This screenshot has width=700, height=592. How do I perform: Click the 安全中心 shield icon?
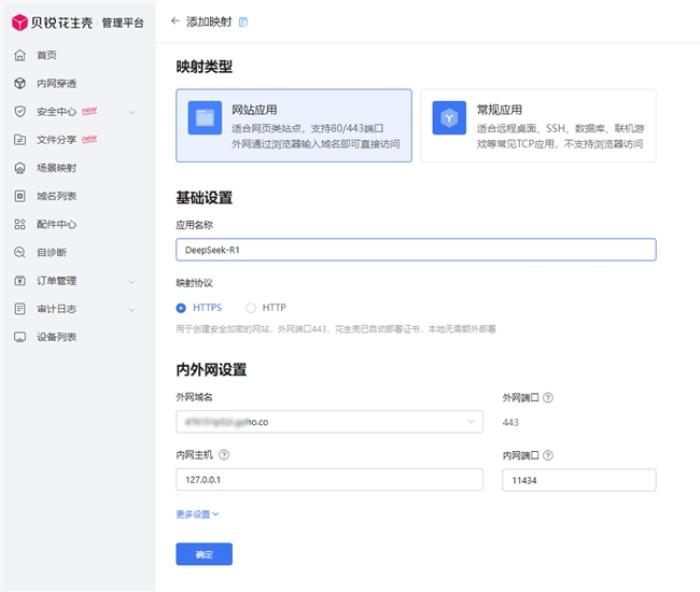[x=20, y=112]
